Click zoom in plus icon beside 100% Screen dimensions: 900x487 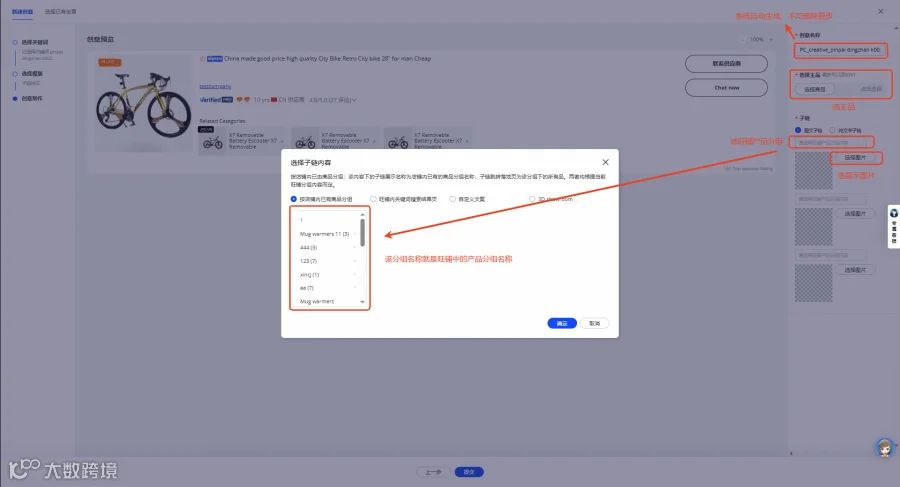click(771, 40)
